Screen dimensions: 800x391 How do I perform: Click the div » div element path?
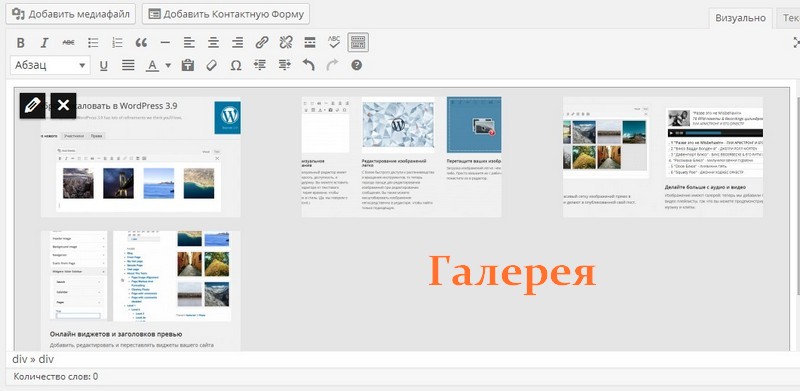click(x=33, y=359)
